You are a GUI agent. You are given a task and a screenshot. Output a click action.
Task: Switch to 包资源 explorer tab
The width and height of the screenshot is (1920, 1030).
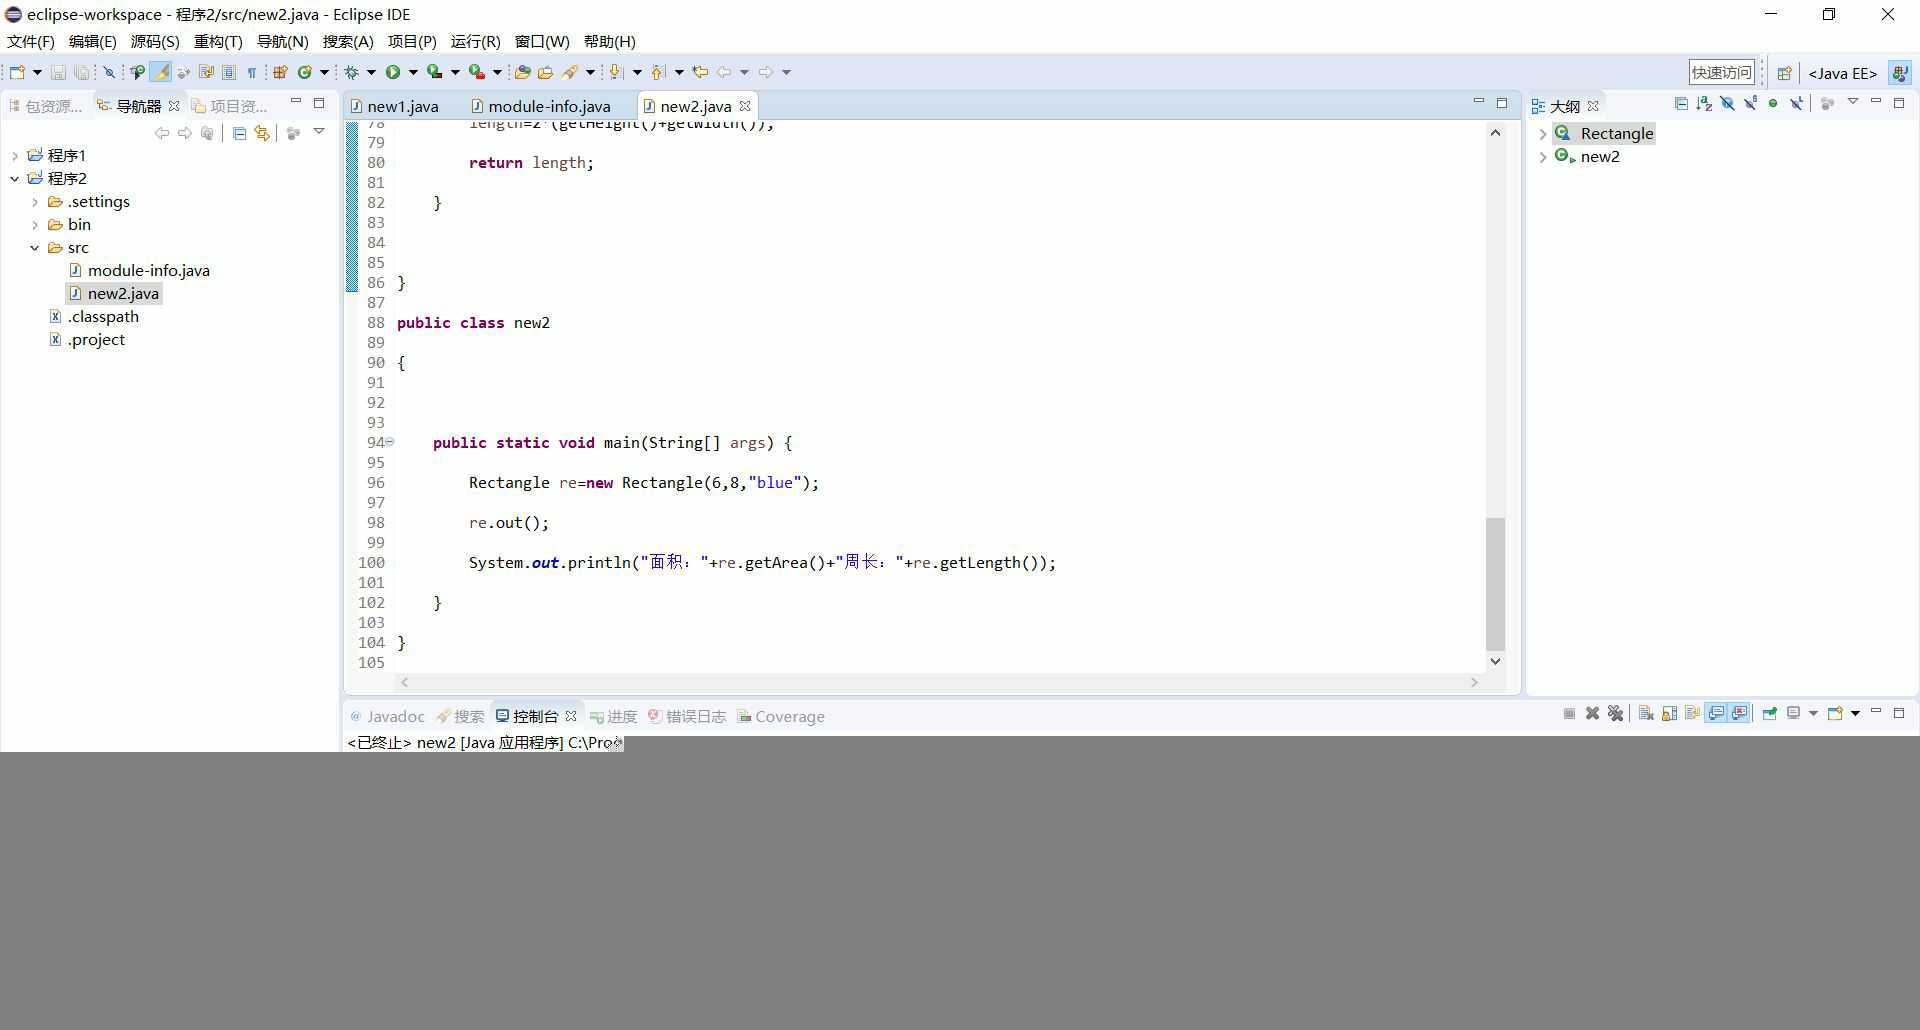[47, 106]
